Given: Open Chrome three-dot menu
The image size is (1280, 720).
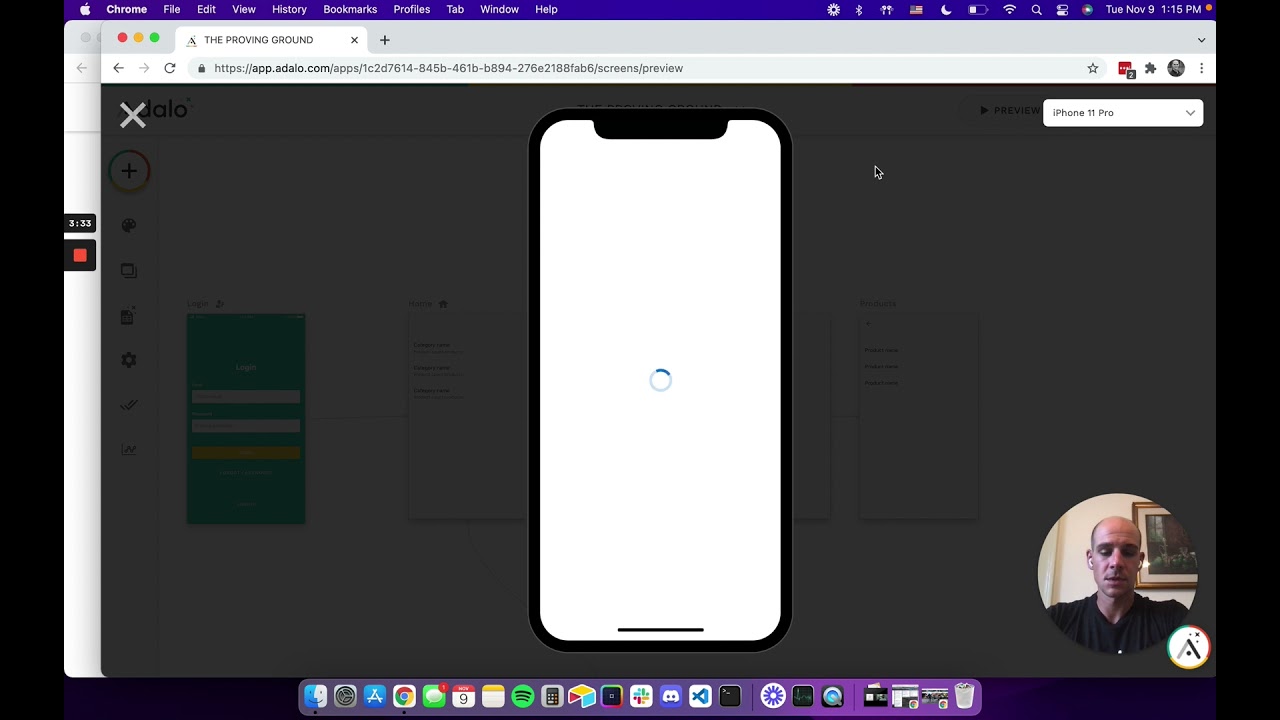Looking at the screenshot, I should 1201,68.
